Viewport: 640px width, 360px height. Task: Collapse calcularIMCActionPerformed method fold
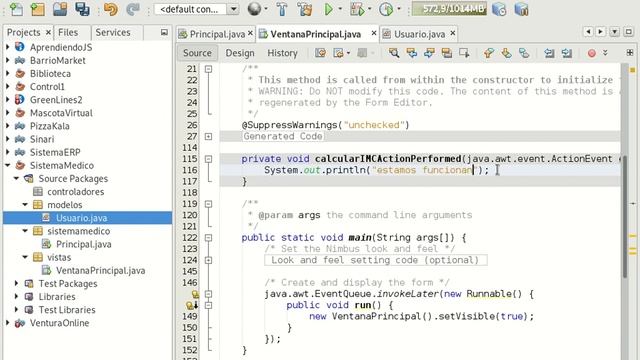209,159
